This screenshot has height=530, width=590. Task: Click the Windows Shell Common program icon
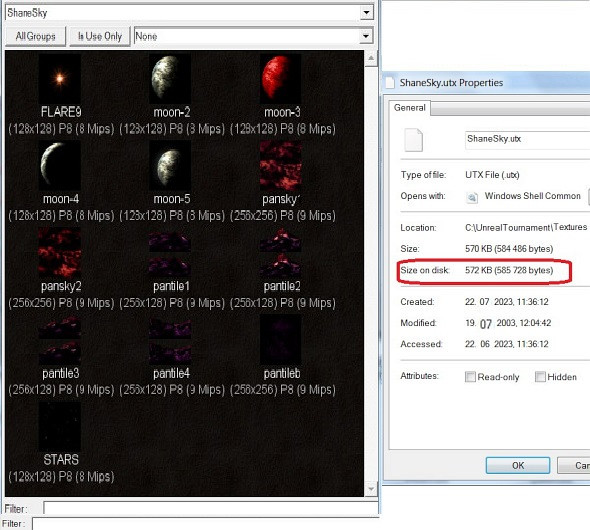[472, 197]
